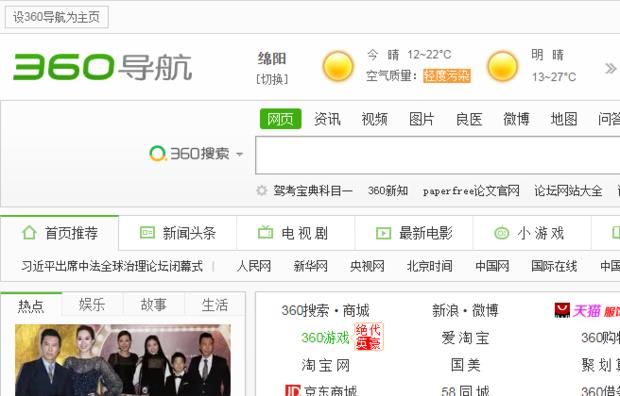The width and height of the screenshot is (620, 396).
Task: Open 驾考宝典科目一 suggestion link
Action: [x=313, y=191]
